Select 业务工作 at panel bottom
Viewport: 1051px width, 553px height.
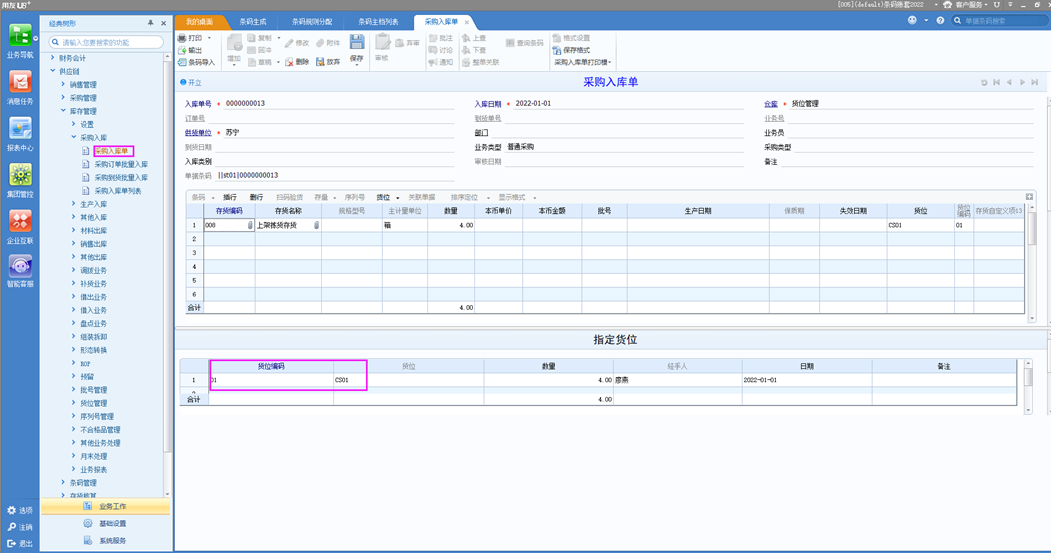[105, 507]
